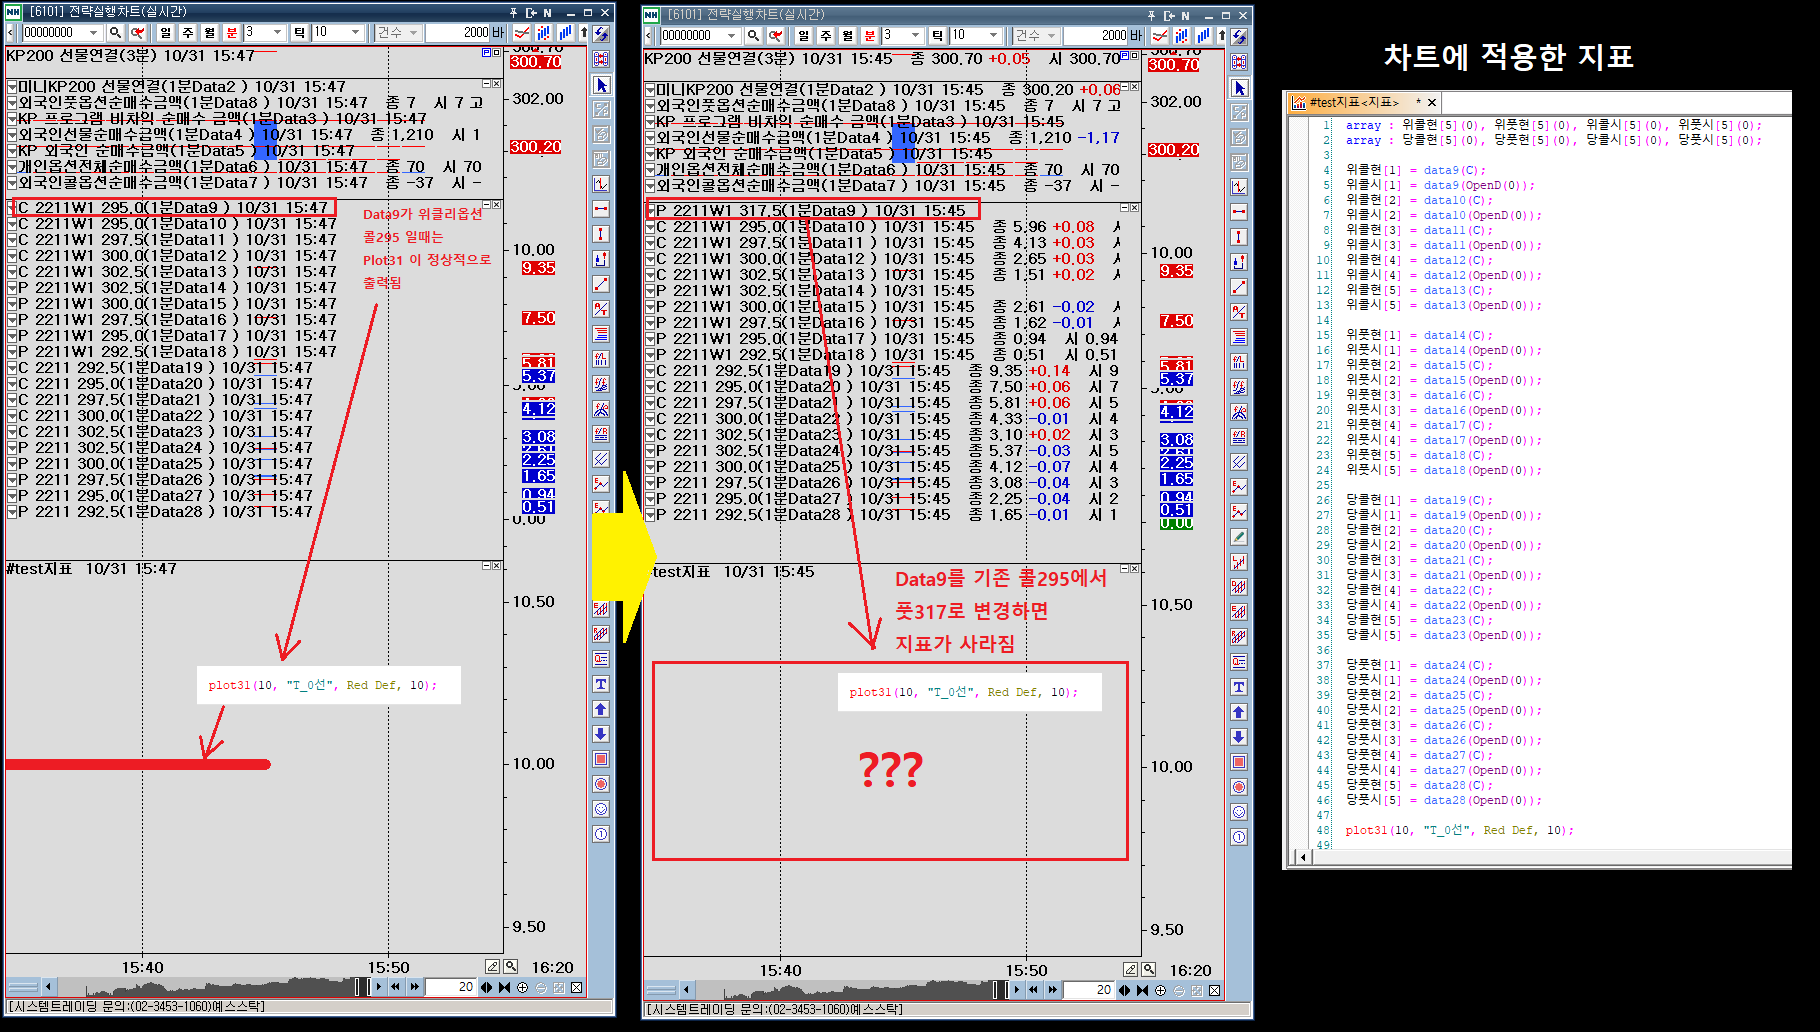Image resolution: width=1820 pixels, height=1032 pixels.
Task: Select the diagonal trend line tool in right chart sidebar
Action: coord(1239,287)
